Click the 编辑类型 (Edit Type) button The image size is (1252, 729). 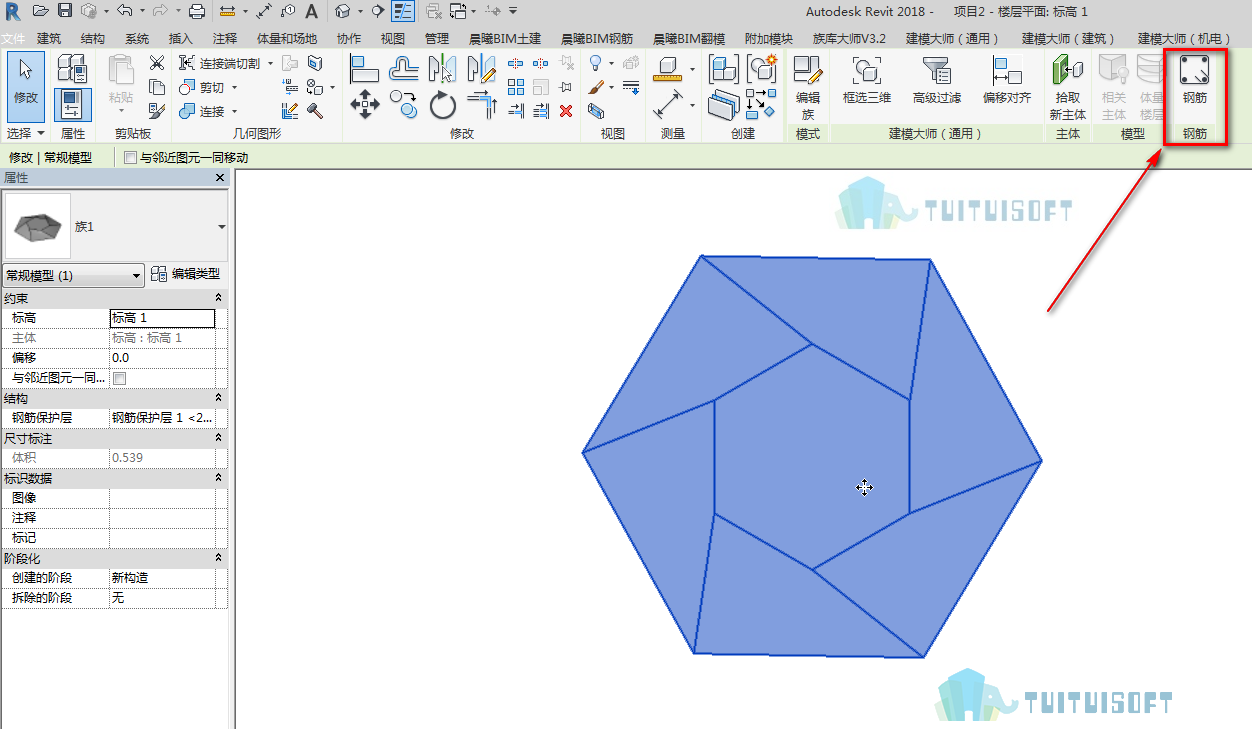pyautogui.click(x=186, y=274)
